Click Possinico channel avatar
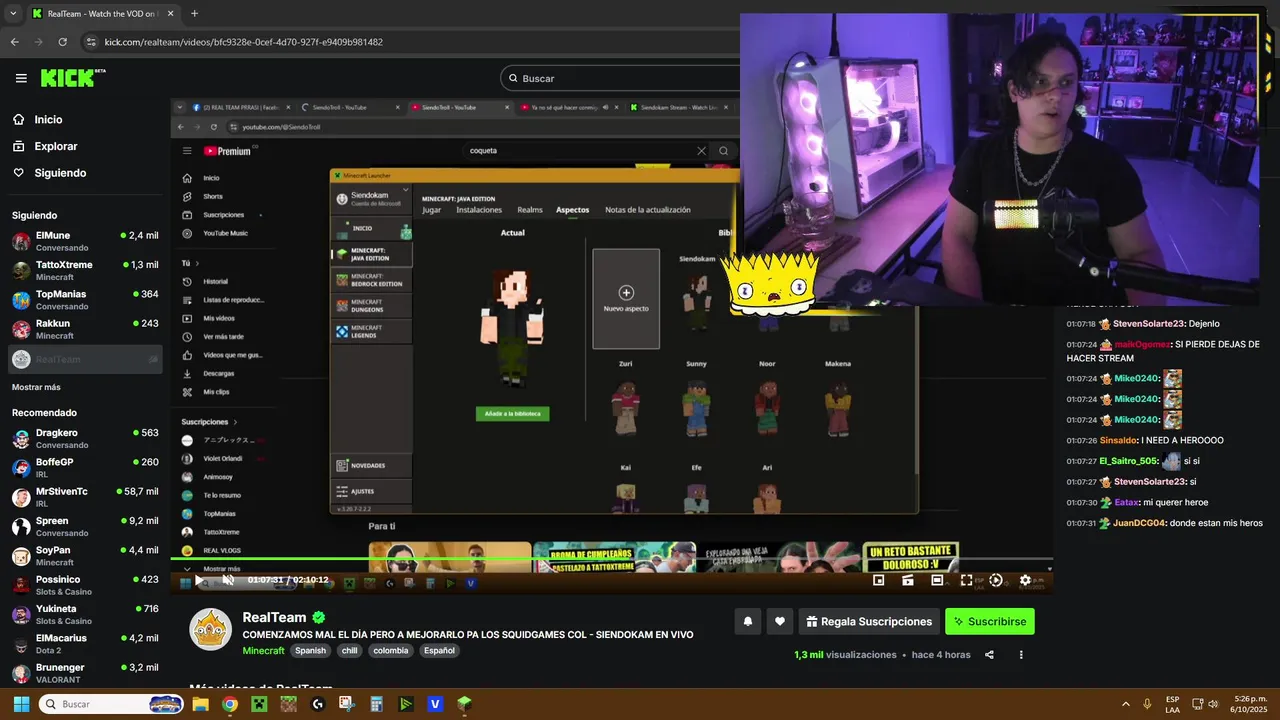 [21, 585]
